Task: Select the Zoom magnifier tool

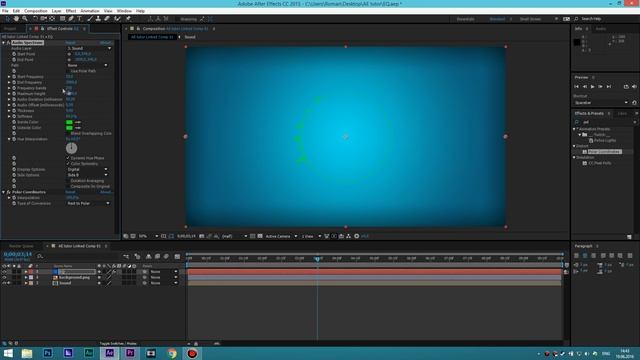Action: tap(25, 19)
